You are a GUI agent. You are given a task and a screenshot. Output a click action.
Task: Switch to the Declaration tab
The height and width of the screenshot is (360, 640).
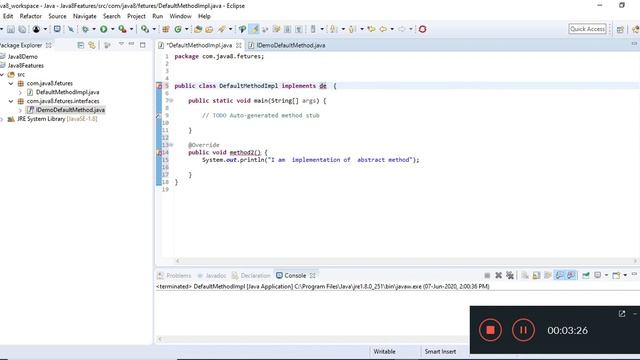[x=251, y=276]
